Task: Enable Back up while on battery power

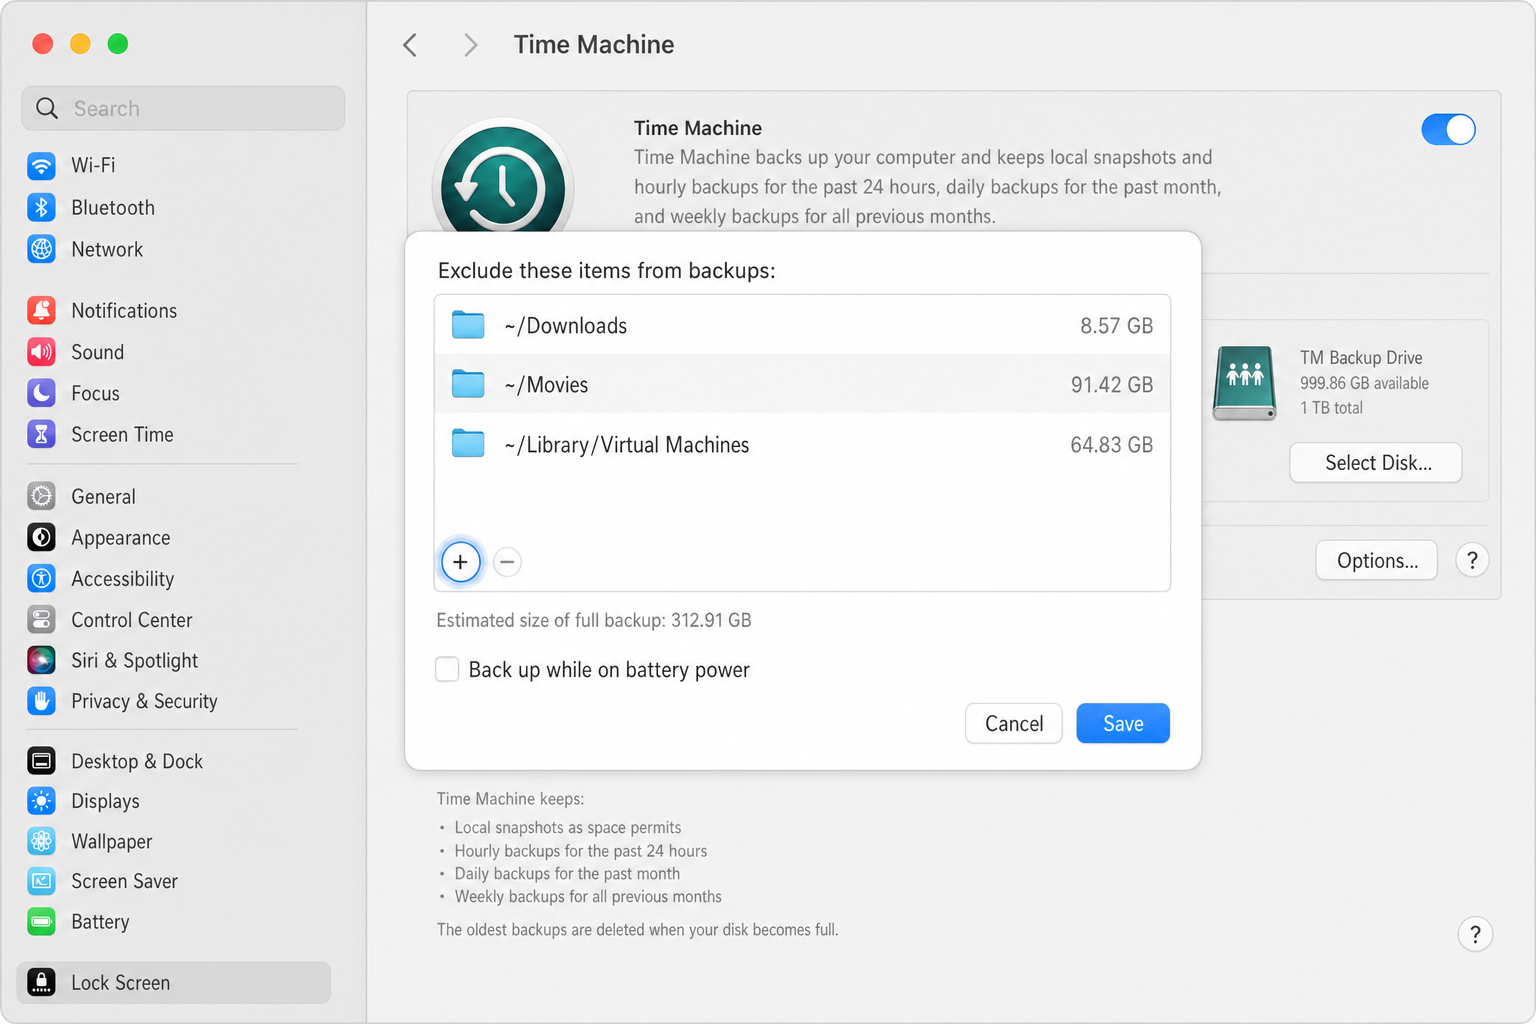Action: (447, 669)
